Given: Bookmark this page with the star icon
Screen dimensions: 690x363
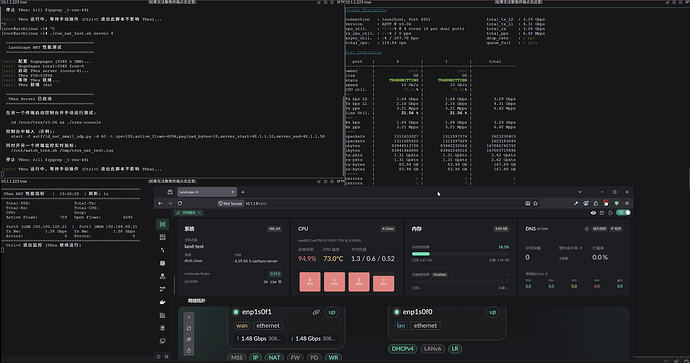Looking at the screenshot, I should 536,203.
